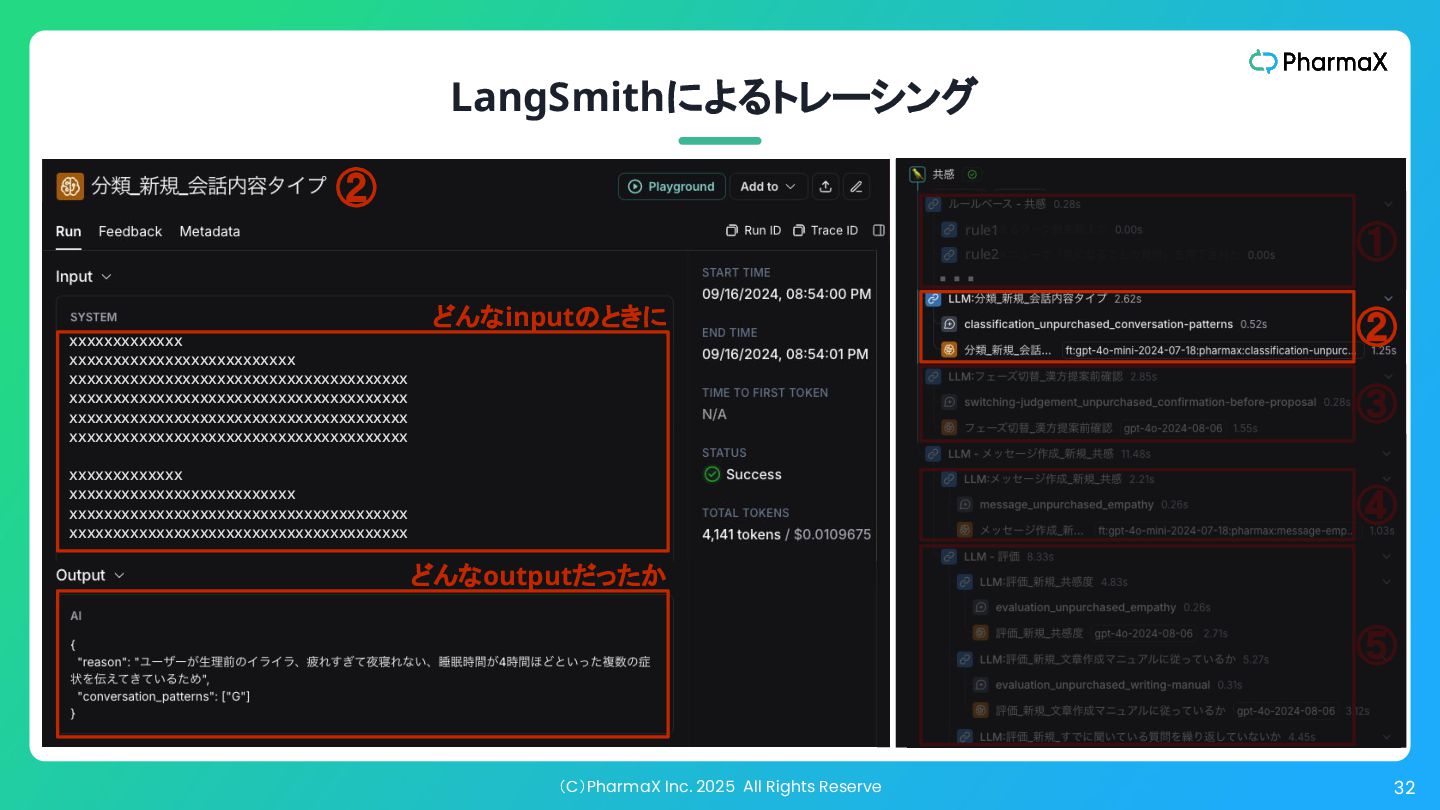
Task: Collapse the ルールベース - 共感 row chevron
Action: click(1388, 204)
